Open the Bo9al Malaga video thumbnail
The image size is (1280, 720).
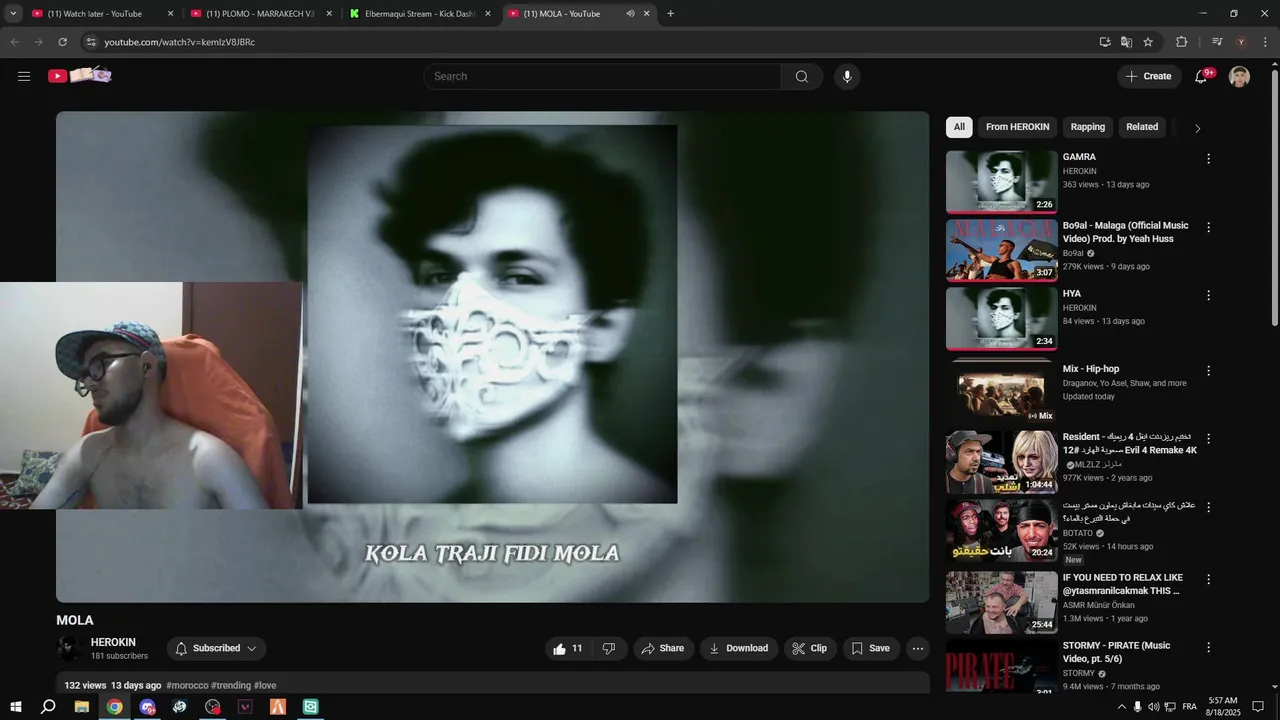click(1001, 250)
